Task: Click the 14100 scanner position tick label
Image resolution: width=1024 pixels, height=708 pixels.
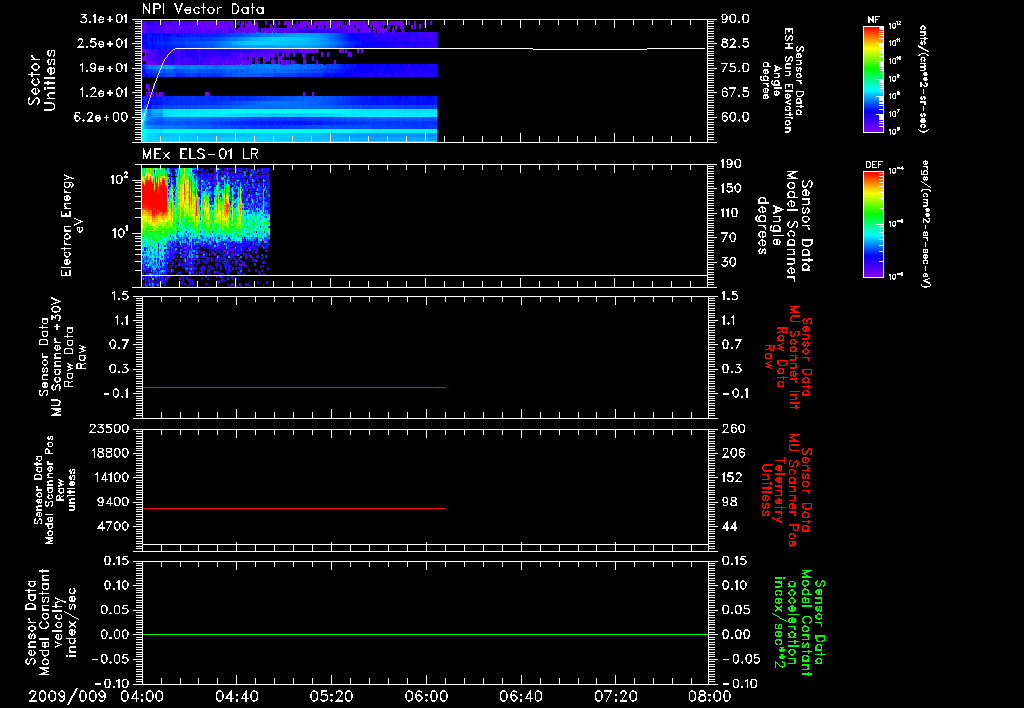Action: (x=109, y=477)
